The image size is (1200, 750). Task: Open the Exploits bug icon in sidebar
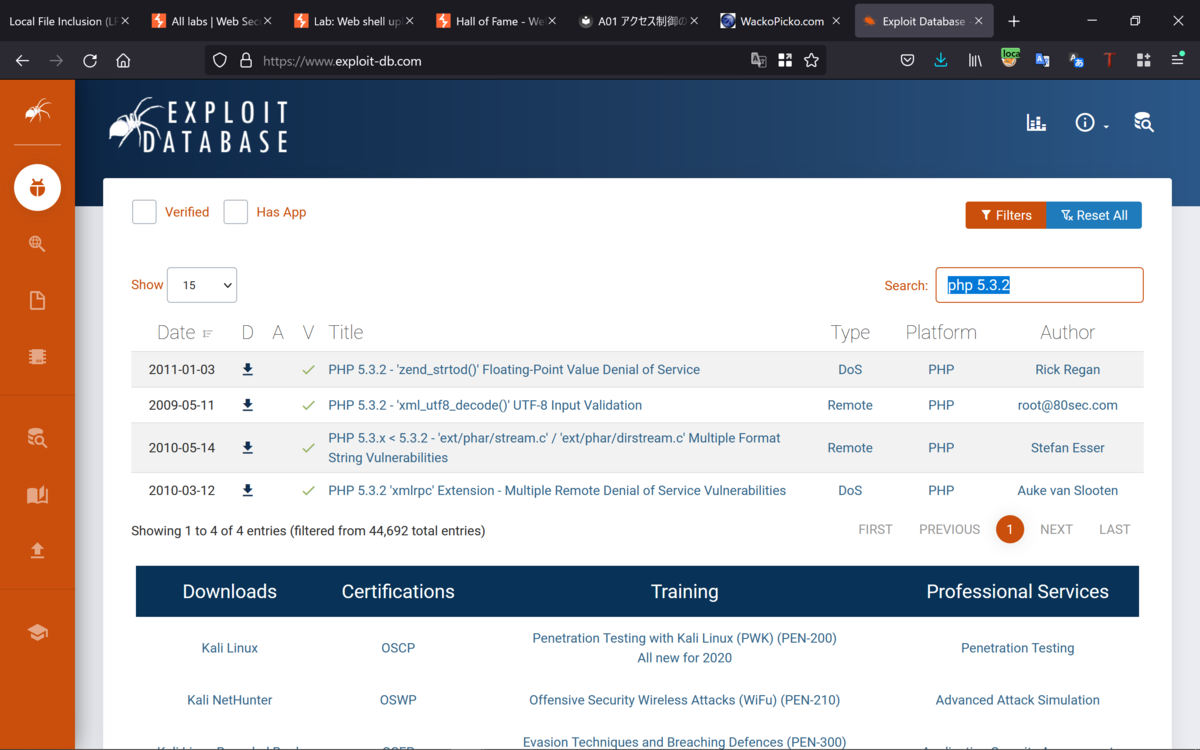(x=37, y=187)
